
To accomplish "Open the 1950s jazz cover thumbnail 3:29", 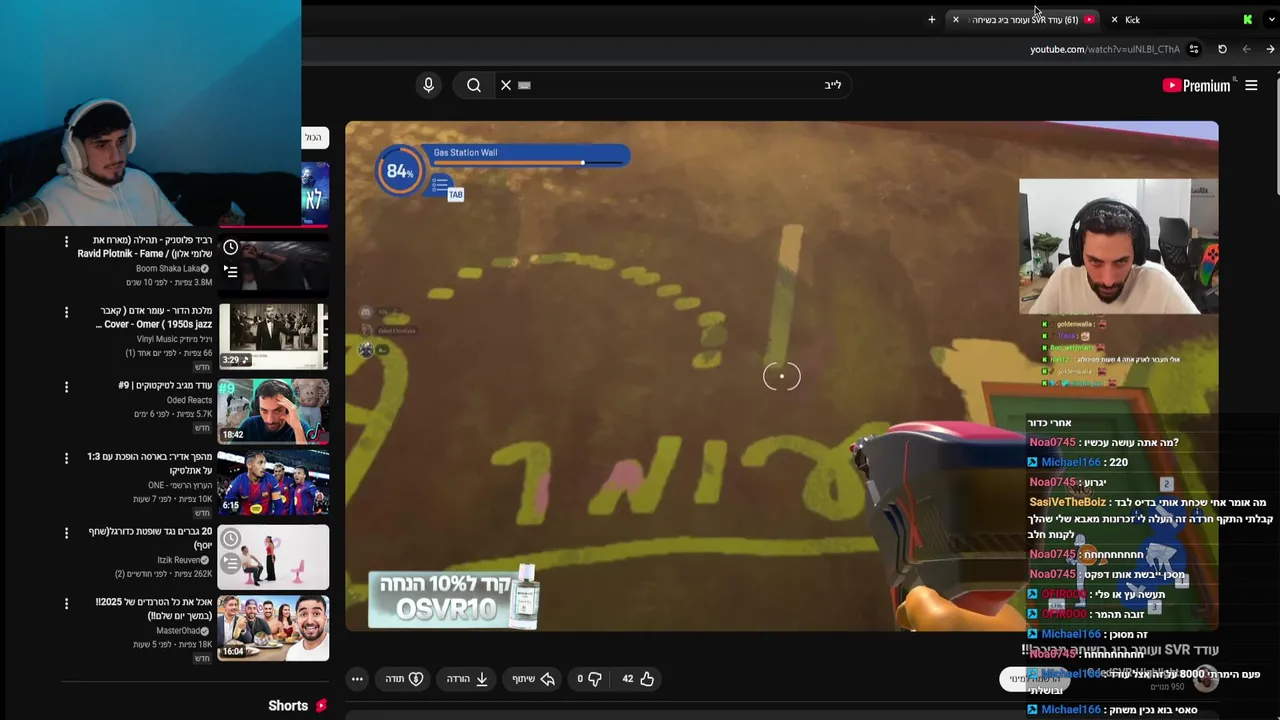I will [273, 336].
